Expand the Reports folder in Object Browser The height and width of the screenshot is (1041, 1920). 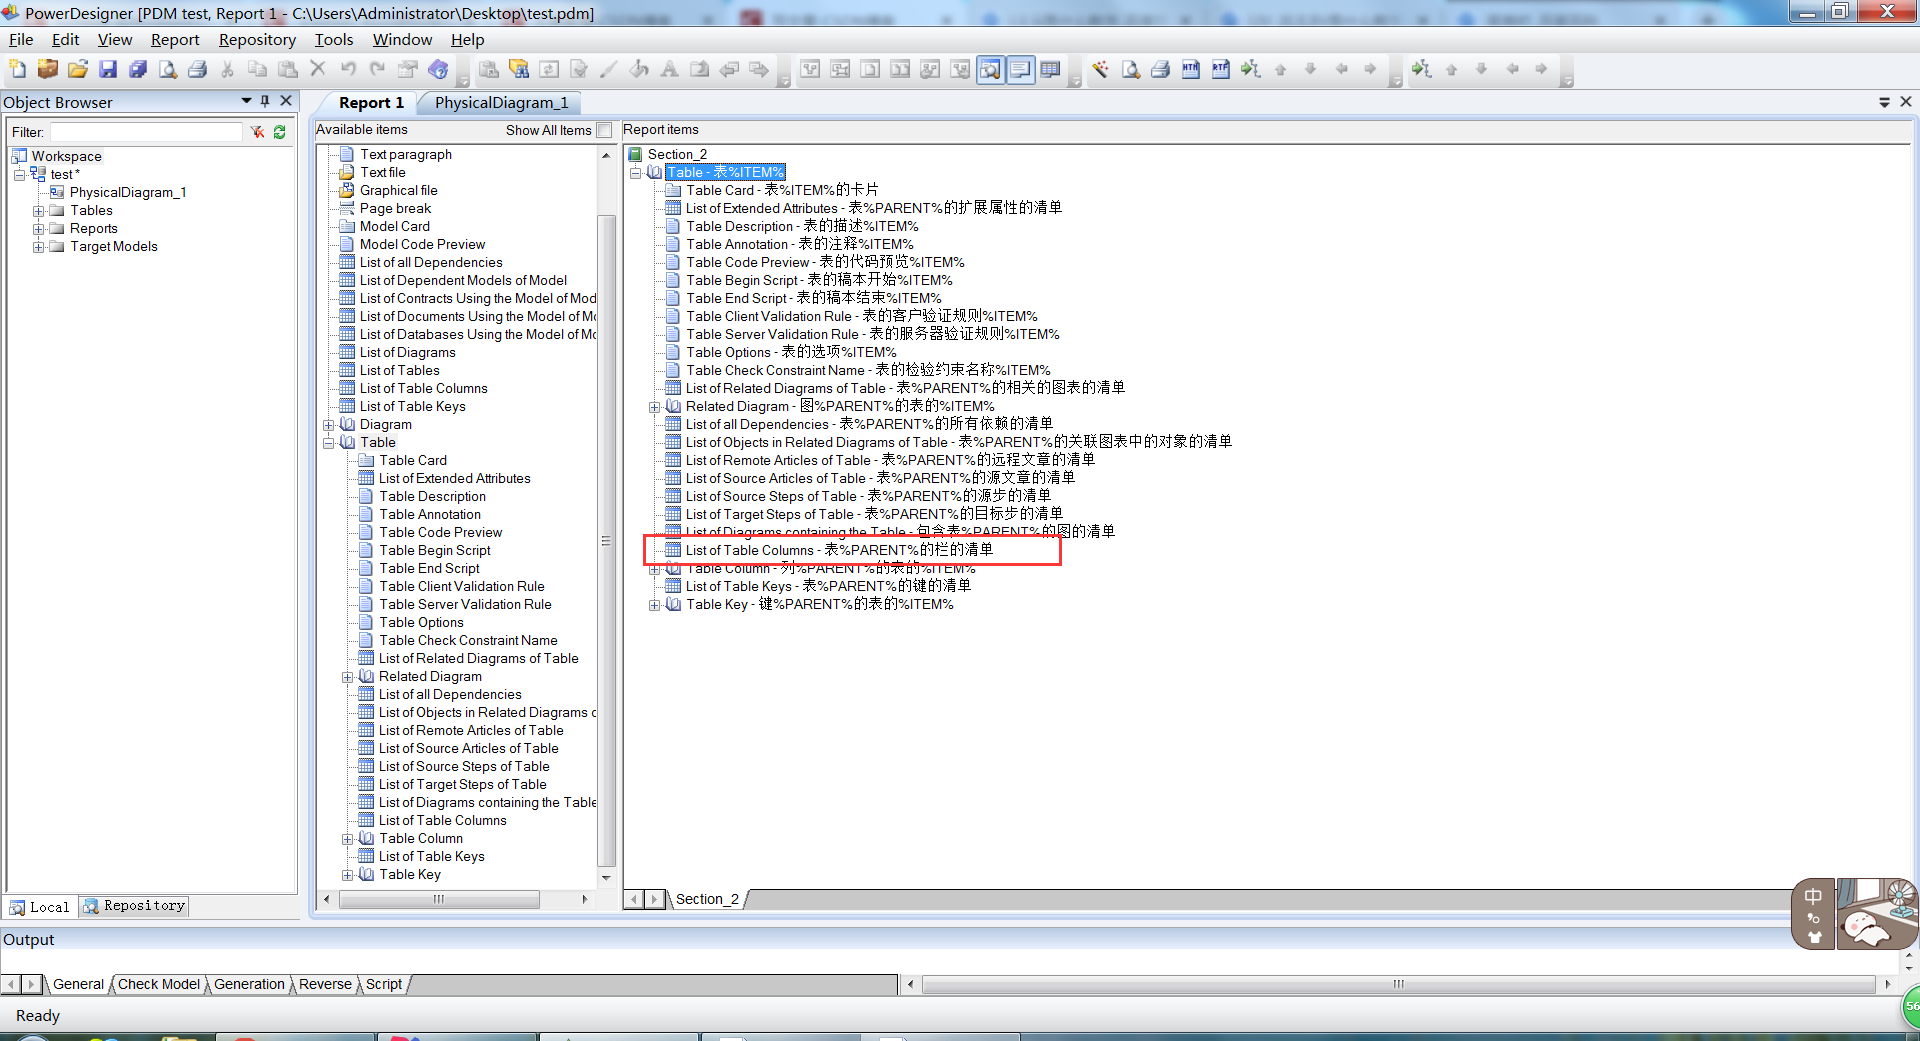(x=39, y=228)
